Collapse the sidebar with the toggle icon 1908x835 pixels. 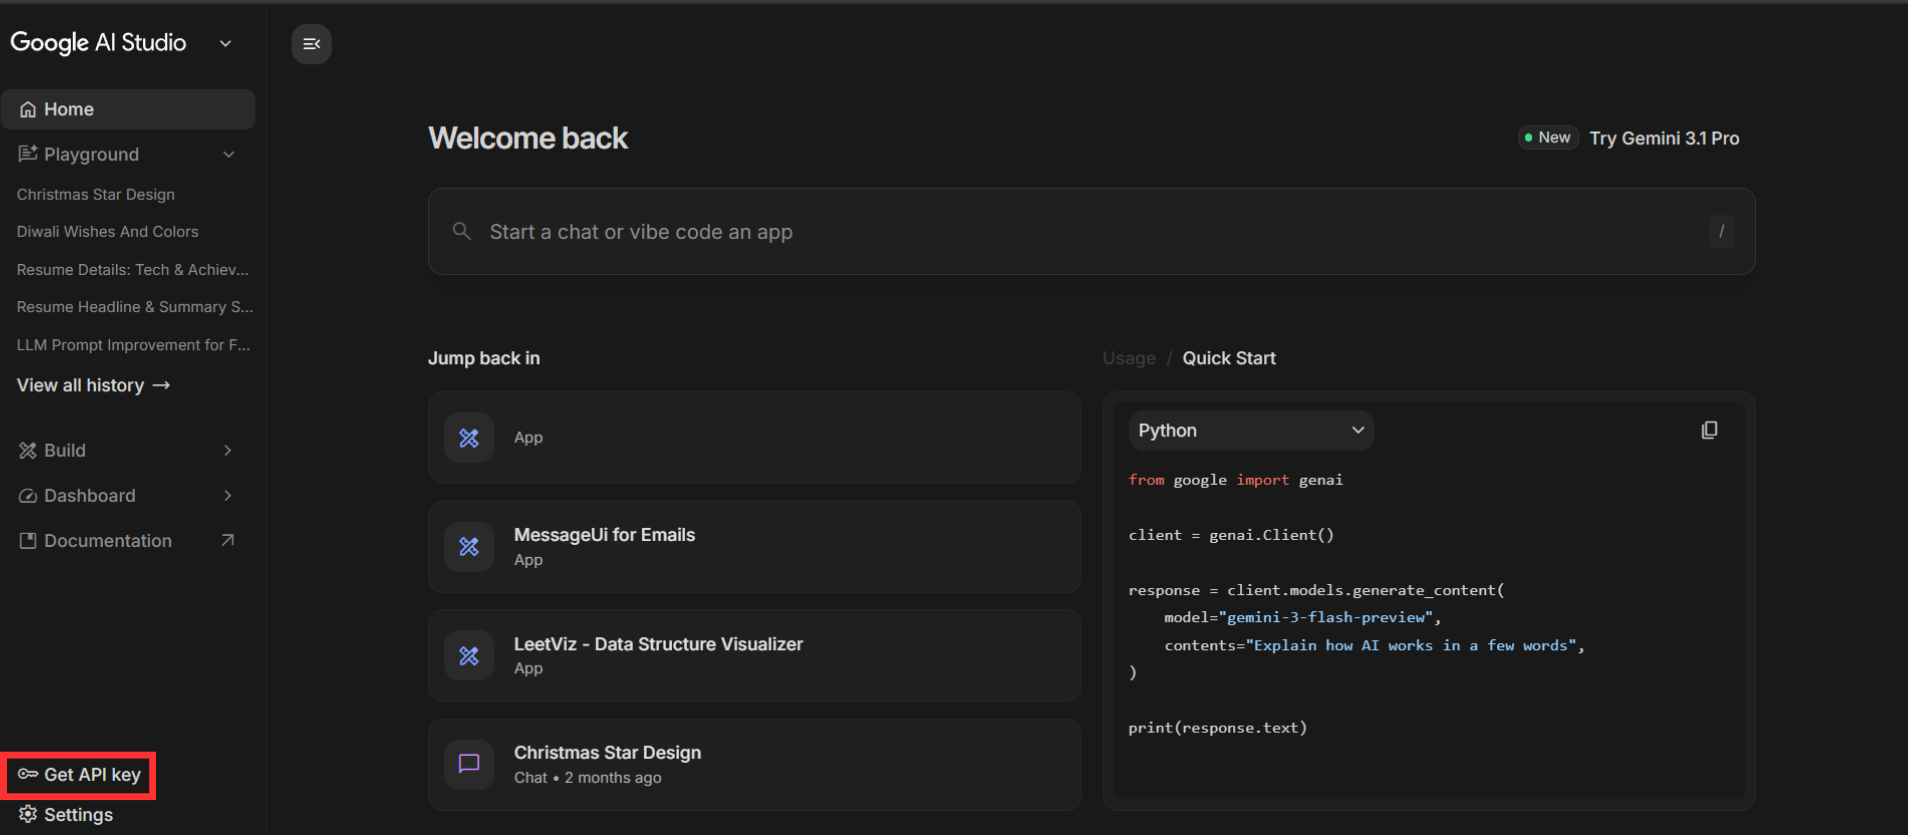311,44
